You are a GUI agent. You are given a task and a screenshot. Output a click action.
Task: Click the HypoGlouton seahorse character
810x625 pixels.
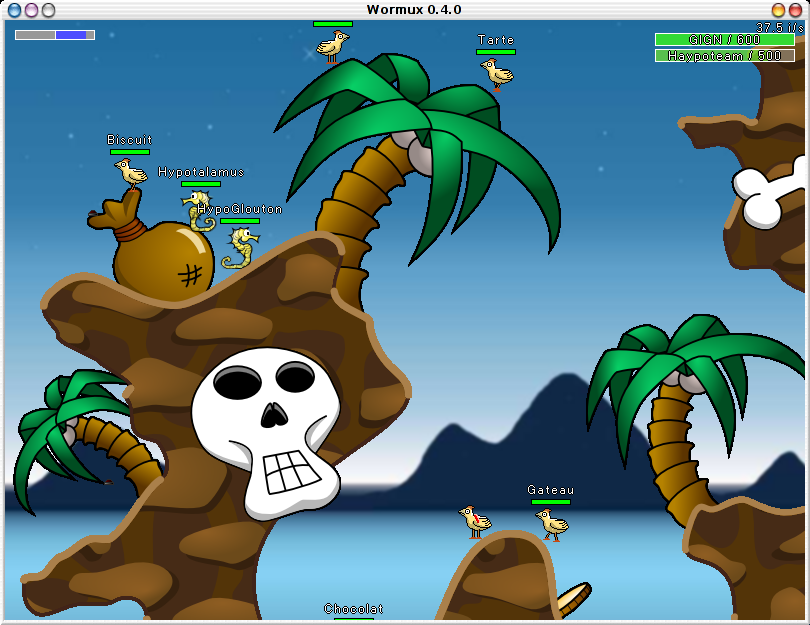[x=240, y=248]
